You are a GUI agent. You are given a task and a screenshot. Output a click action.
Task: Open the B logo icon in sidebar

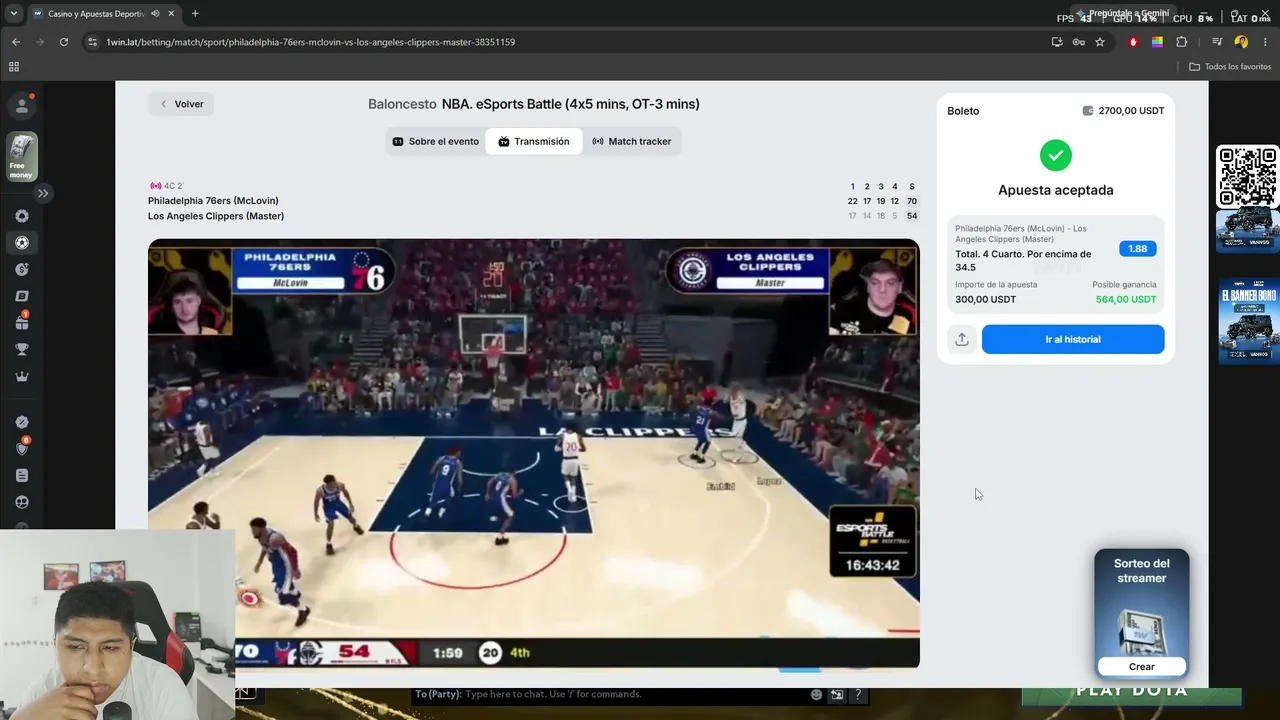tap(22, 296)
